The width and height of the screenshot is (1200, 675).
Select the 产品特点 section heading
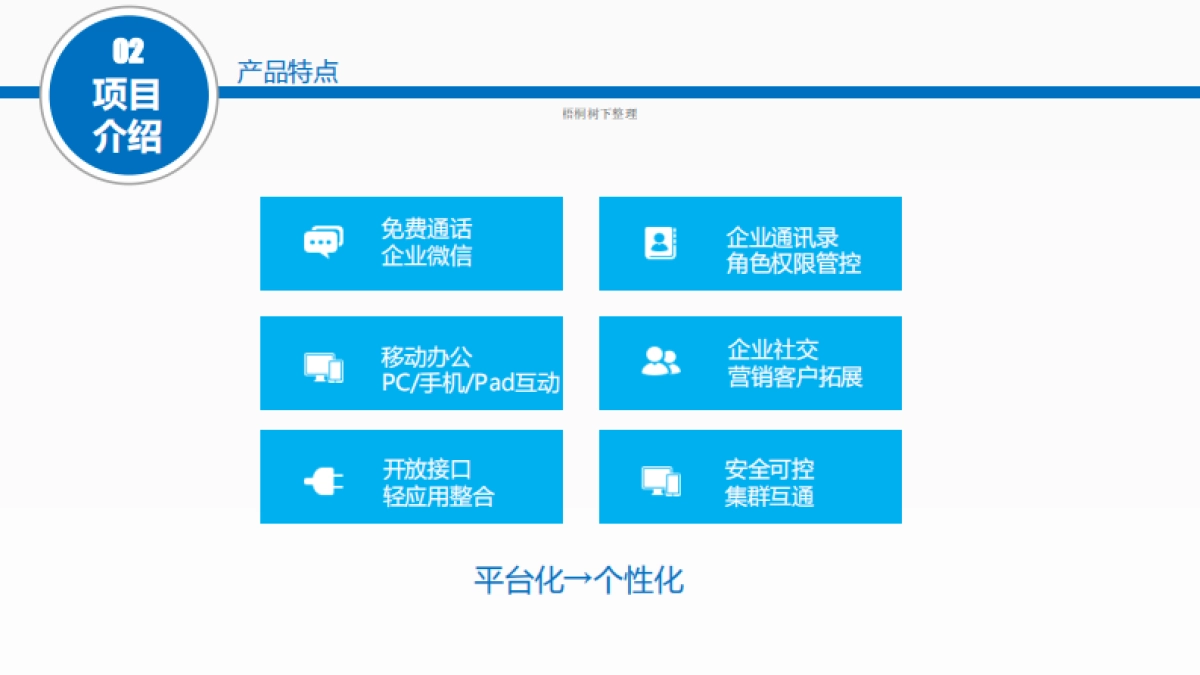tap(288, 70)
